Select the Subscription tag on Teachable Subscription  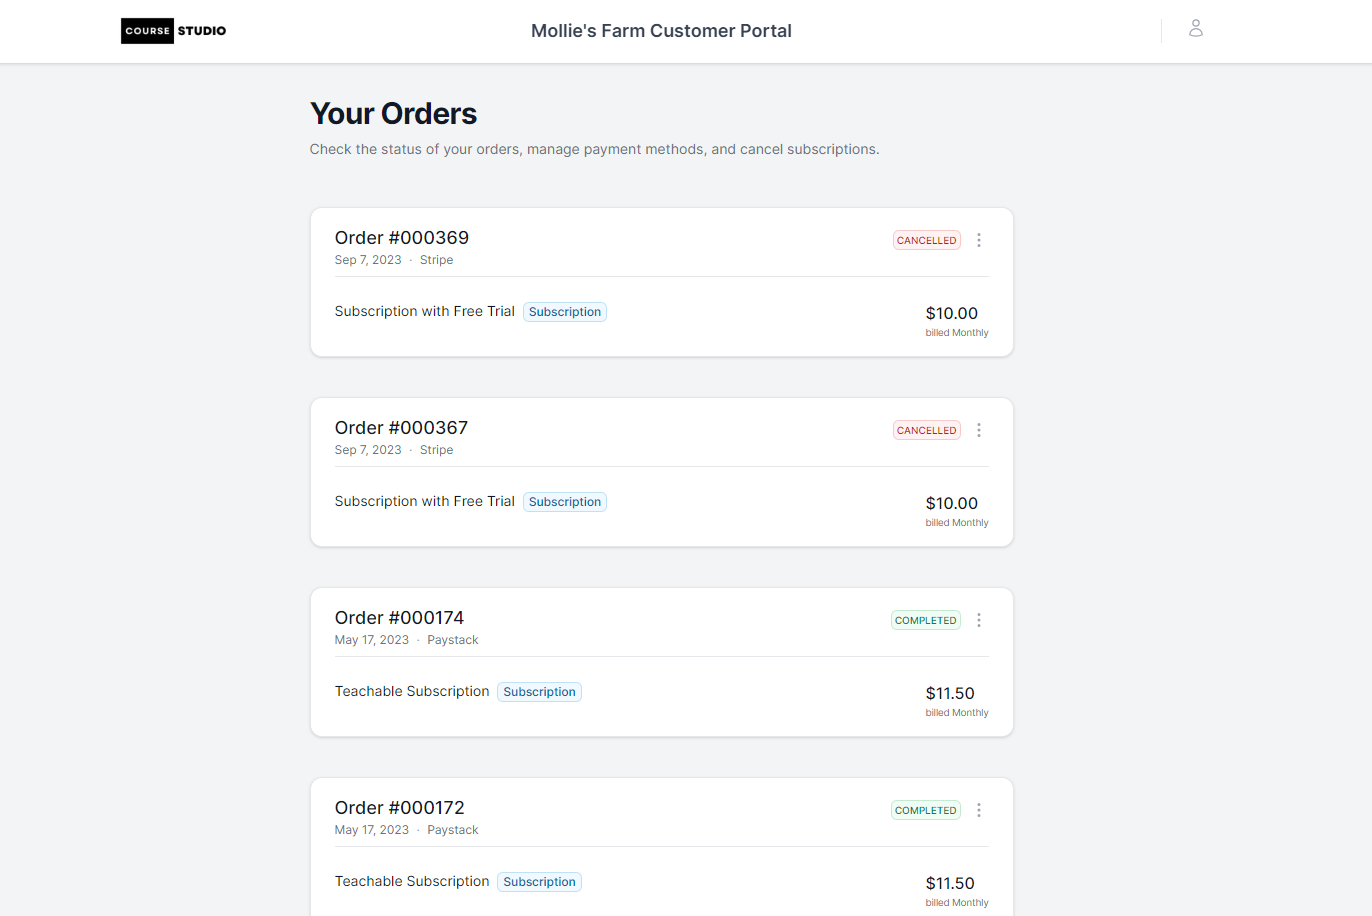coord(539,691)
